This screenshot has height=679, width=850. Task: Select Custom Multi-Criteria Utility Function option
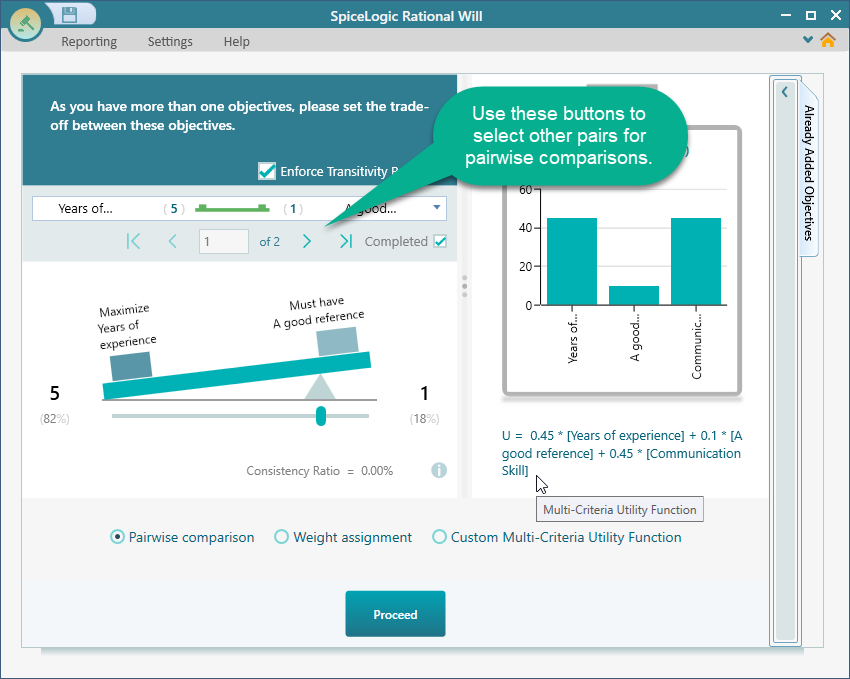(439, 537)
